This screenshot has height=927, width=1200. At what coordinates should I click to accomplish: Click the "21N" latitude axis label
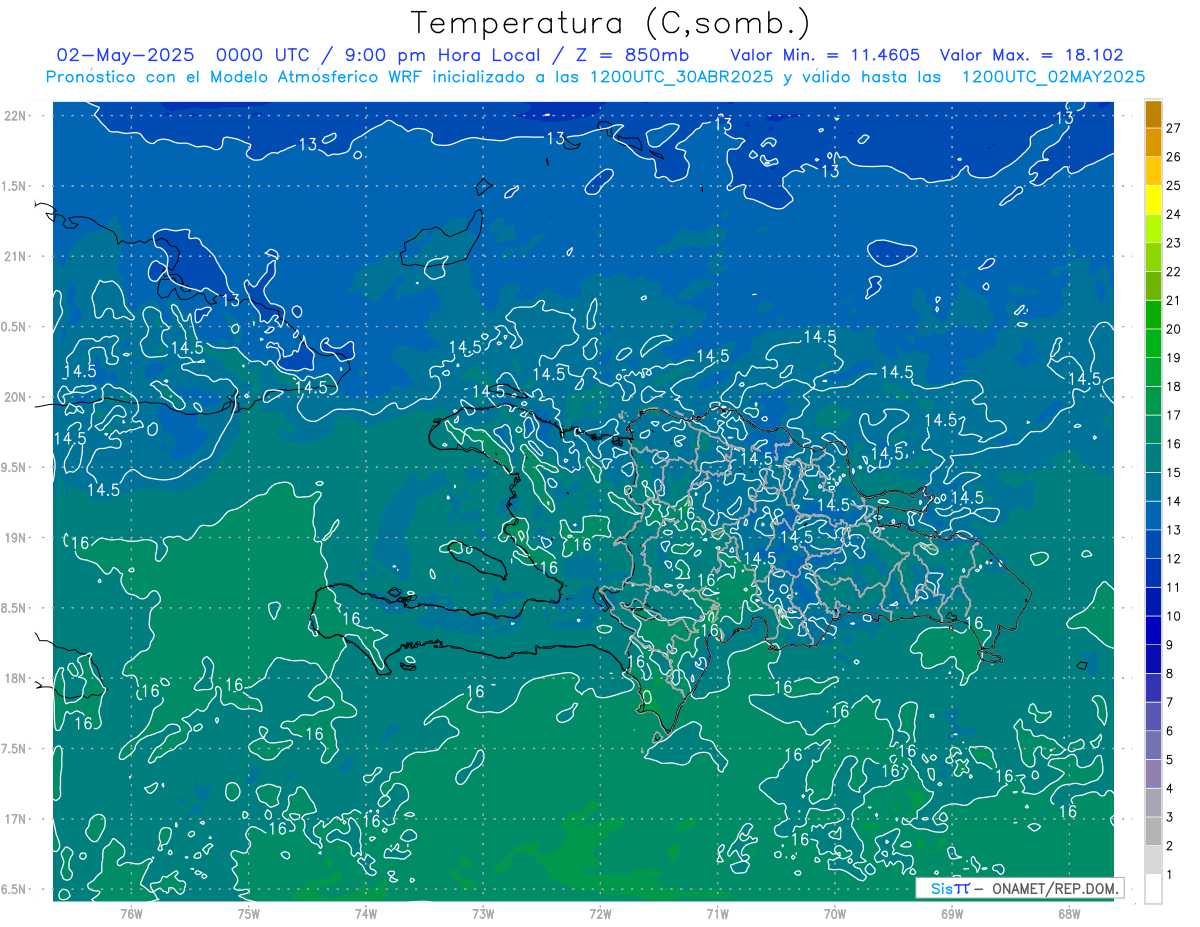coord(17,256)
